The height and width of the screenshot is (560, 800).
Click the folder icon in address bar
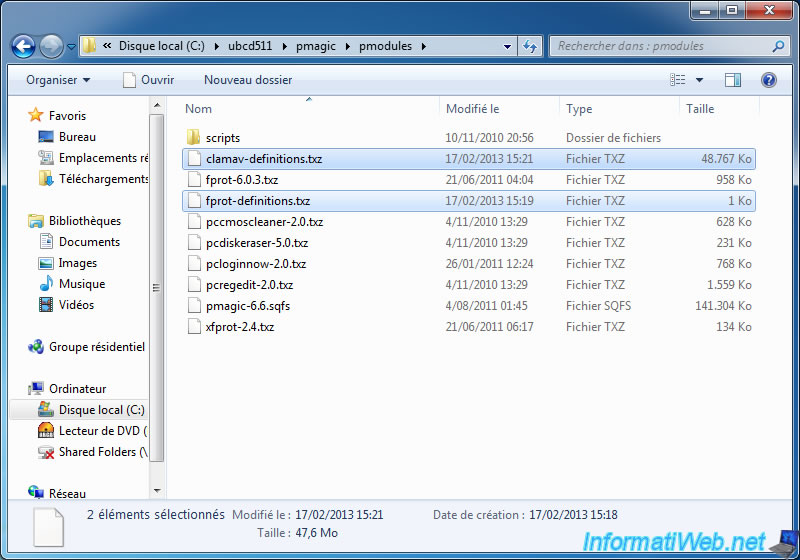point(89,45)
